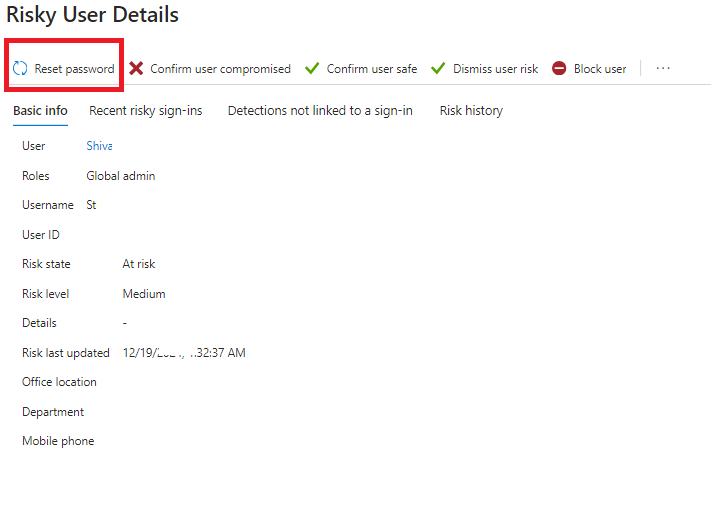This screenshot has width=713, height=521.
Task: Click the green check beside Dismiss user risk
Action: (x=438, y=68)
